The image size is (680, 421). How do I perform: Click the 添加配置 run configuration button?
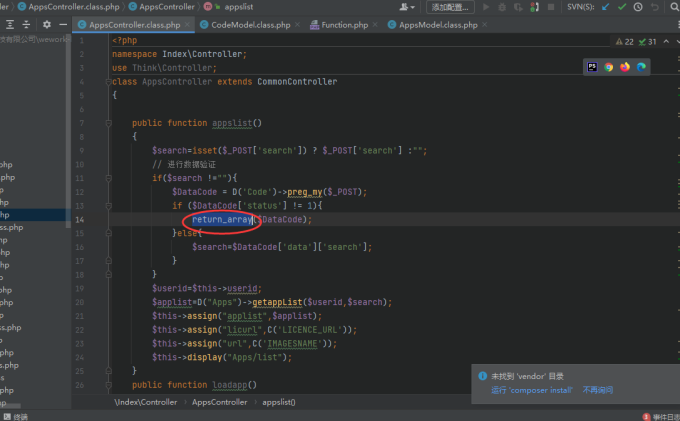click(x=450, y=7)
